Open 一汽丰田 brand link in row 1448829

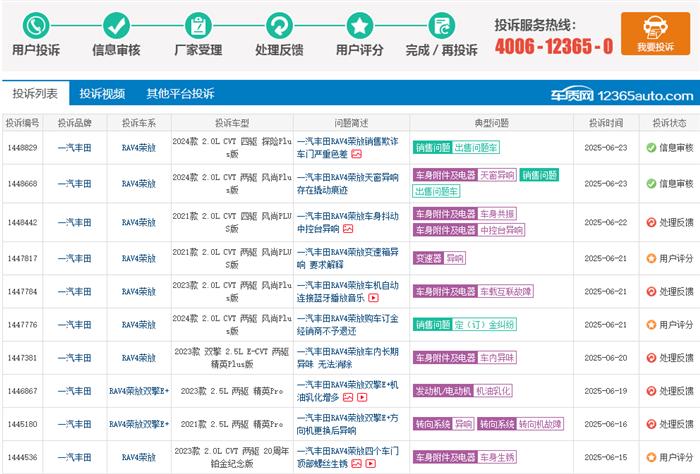pos(75,148)
